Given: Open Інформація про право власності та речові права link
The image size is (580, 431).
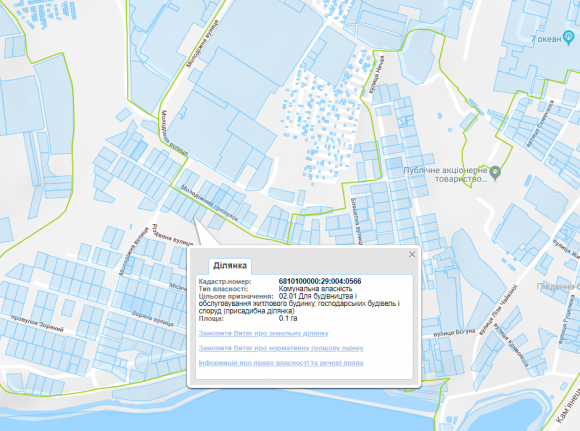Looking at the screenshot, I should (281, 363).
